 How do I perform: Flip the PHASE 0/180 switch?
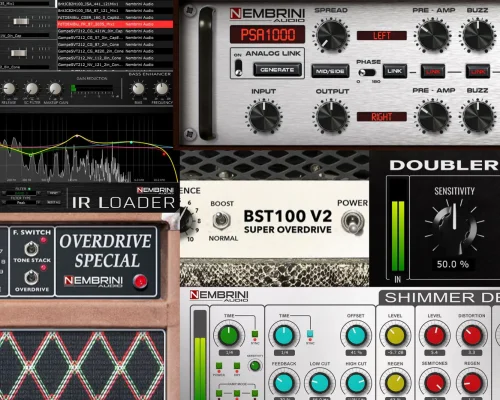point(366,72)
